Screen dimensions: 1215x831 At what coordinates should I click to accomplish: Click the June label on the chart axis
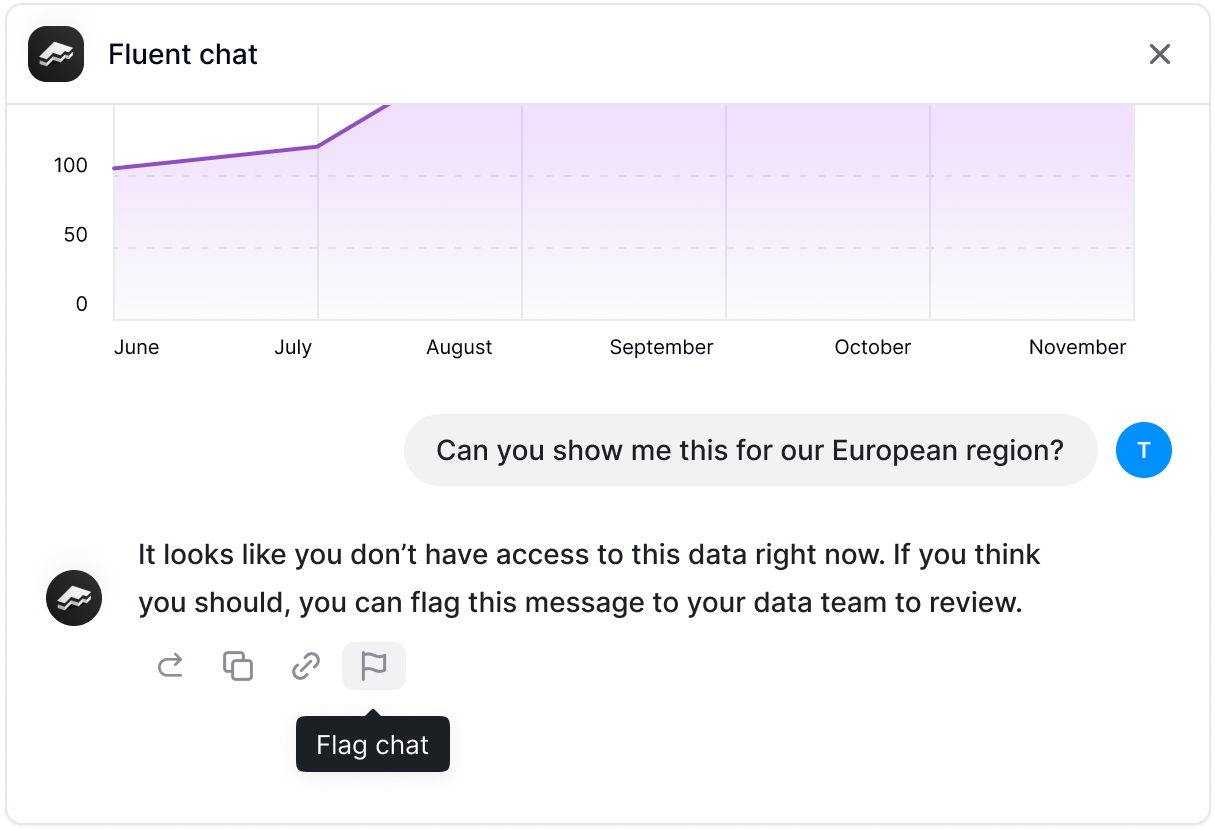coord(136,347)
